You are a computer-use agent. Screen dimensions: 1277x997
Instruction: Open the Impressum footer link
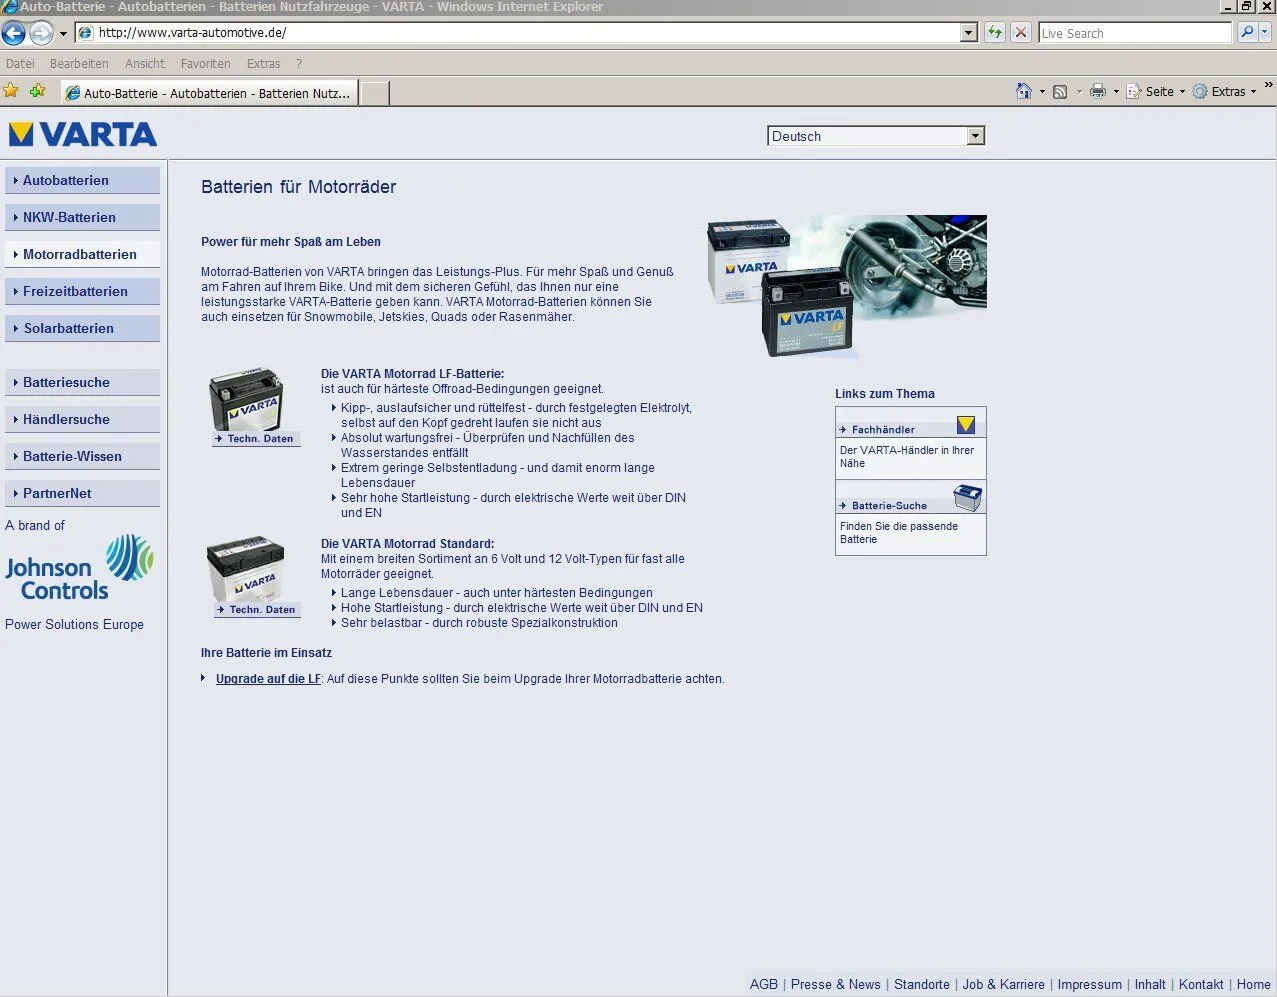click(x=1089, y=984)
